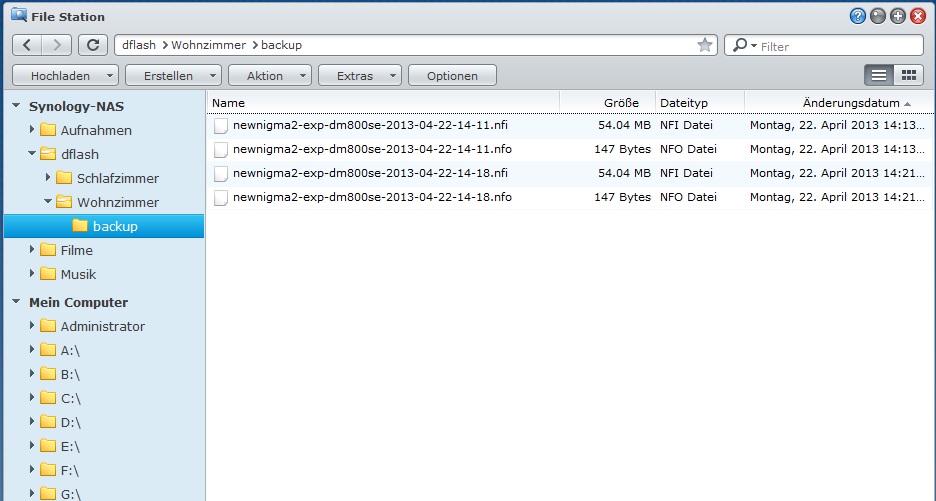
Task: Click the back navigation arrow
Action: point(27,45)
